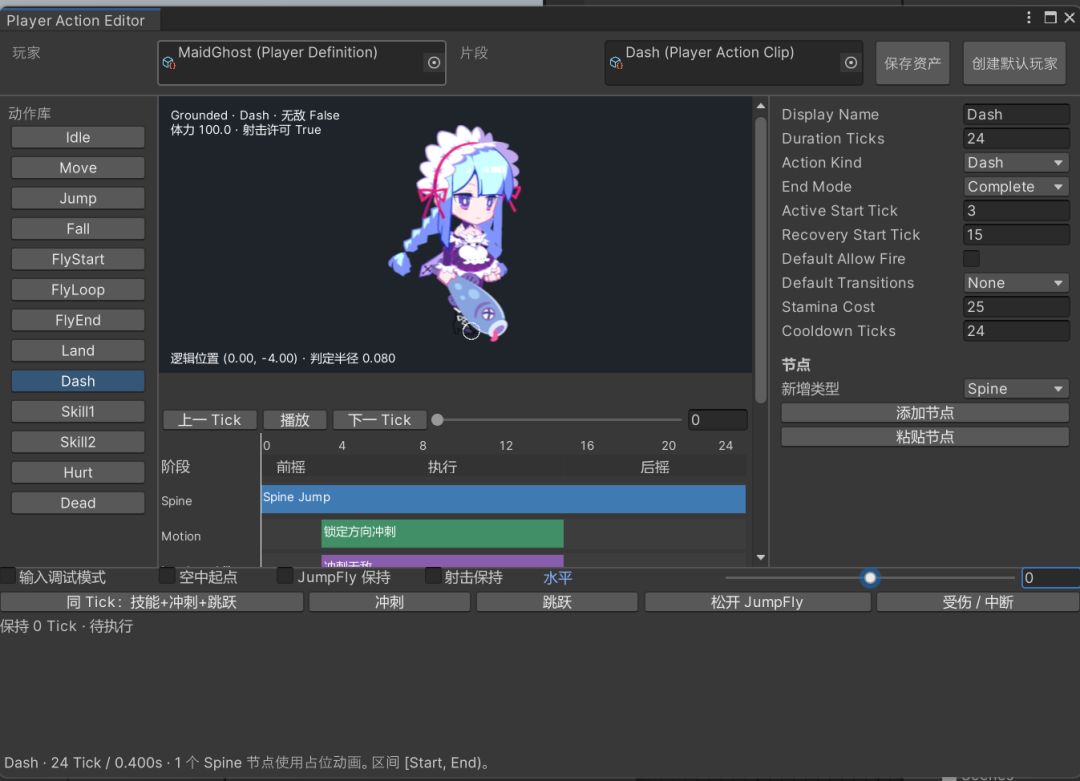The height and width of the screenshot is (781, 1080).
Task: Click the direction slider value field
Action: click(x=1050, y=577)
